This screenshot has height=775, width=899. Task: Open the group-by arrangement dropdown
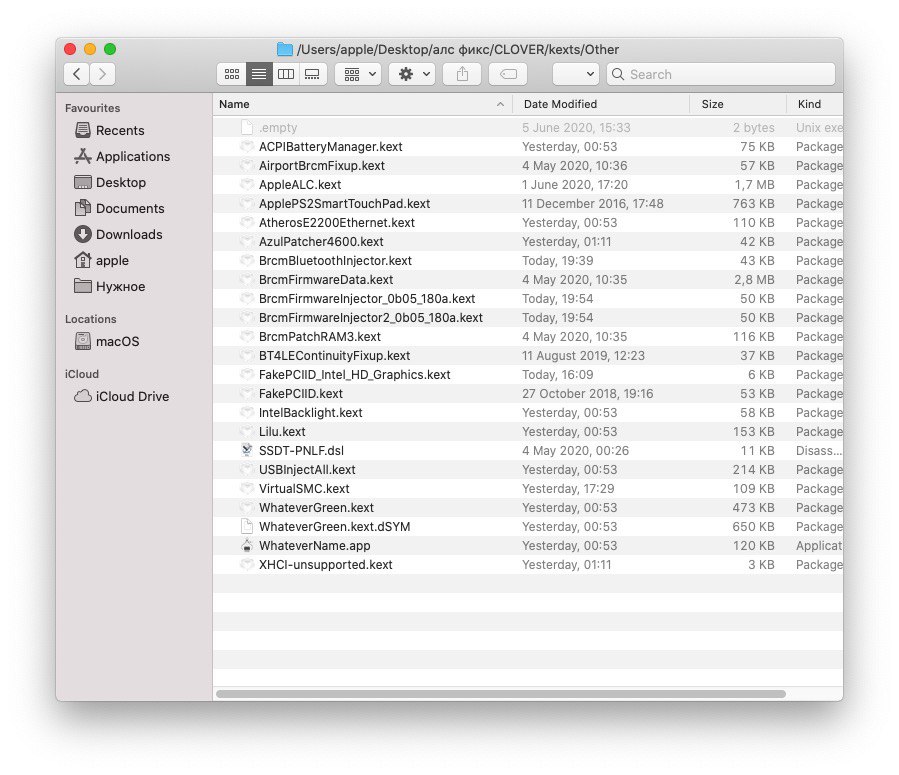(358, 74)
